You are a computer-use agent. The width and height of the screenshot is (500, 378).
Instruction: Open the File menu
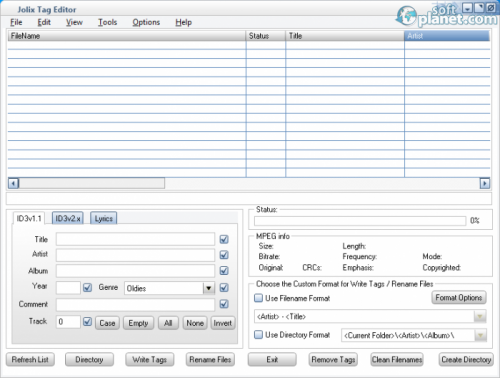[x=16, y=22]
